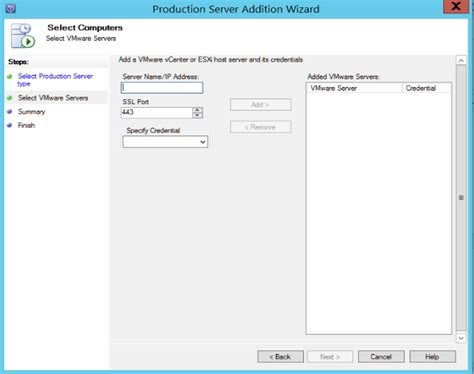Click the Select Computers heading text
Viewport: 474px width, 374px height.
click(85, 28)
